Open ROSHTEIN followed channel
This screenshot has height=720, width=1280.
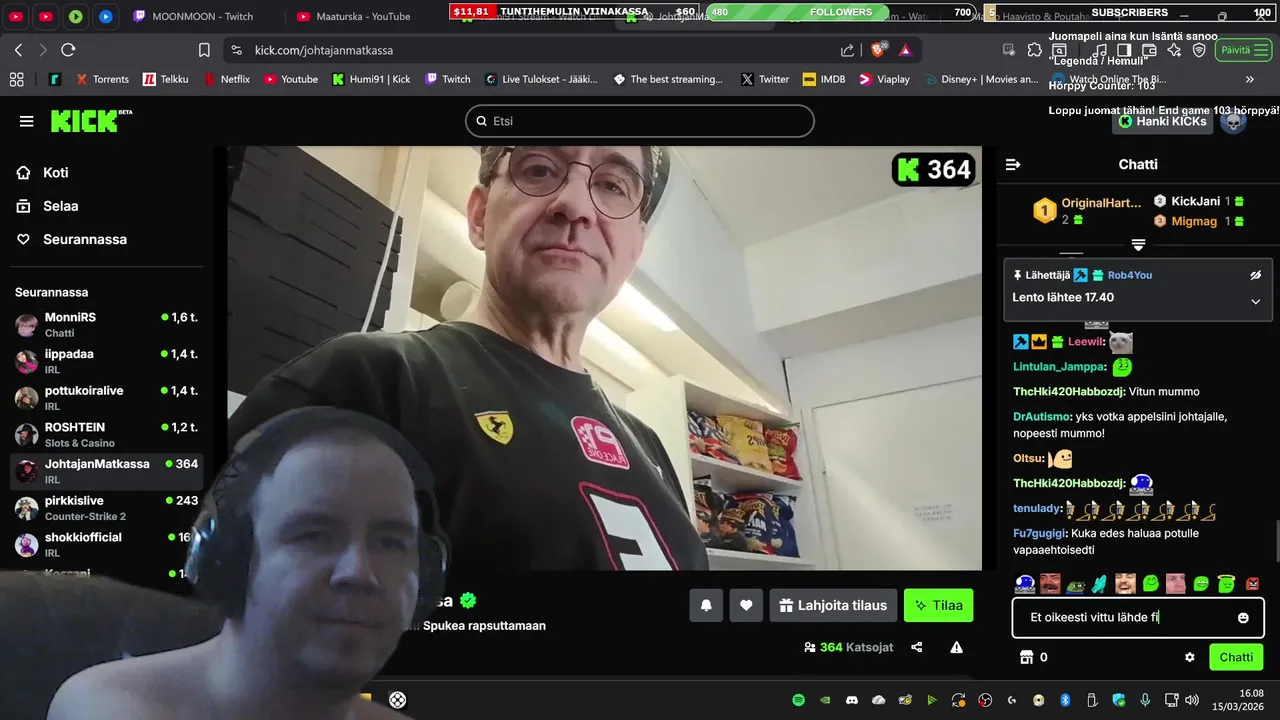[107, 434]
